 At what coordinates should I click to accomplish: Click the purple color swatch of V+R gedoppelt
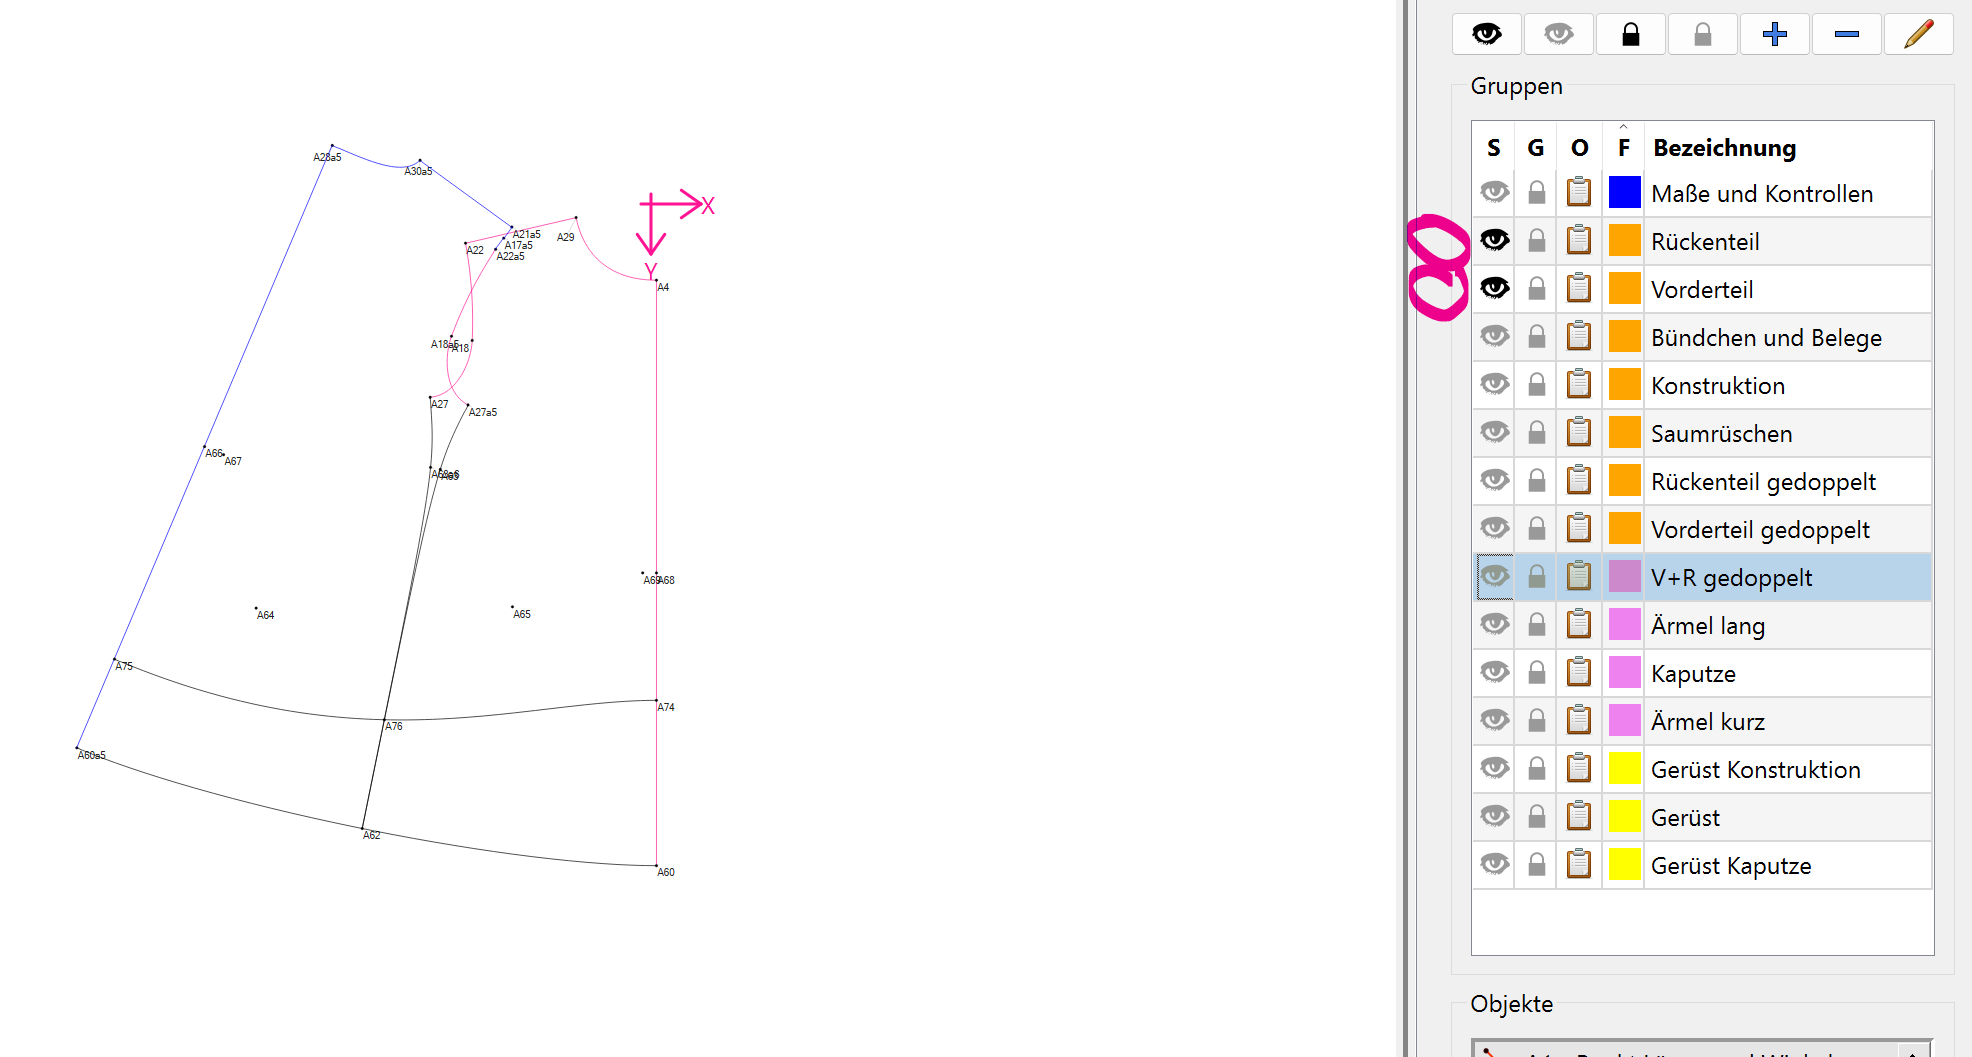click(x=1624, y=577)
